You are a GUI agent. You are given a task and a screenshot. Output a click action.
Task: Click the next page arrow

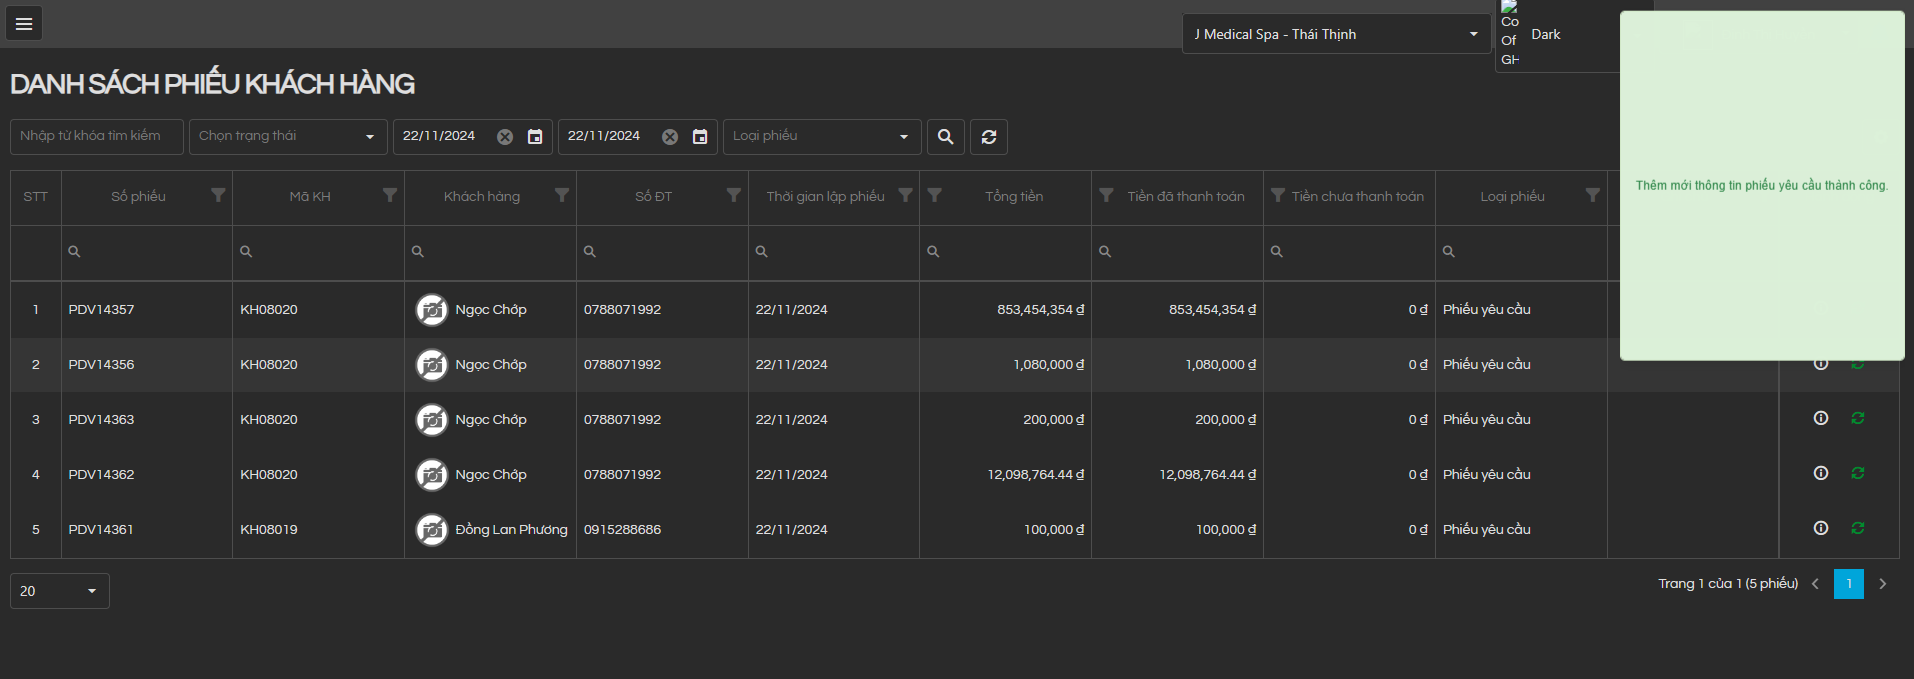click(1882, 584)
